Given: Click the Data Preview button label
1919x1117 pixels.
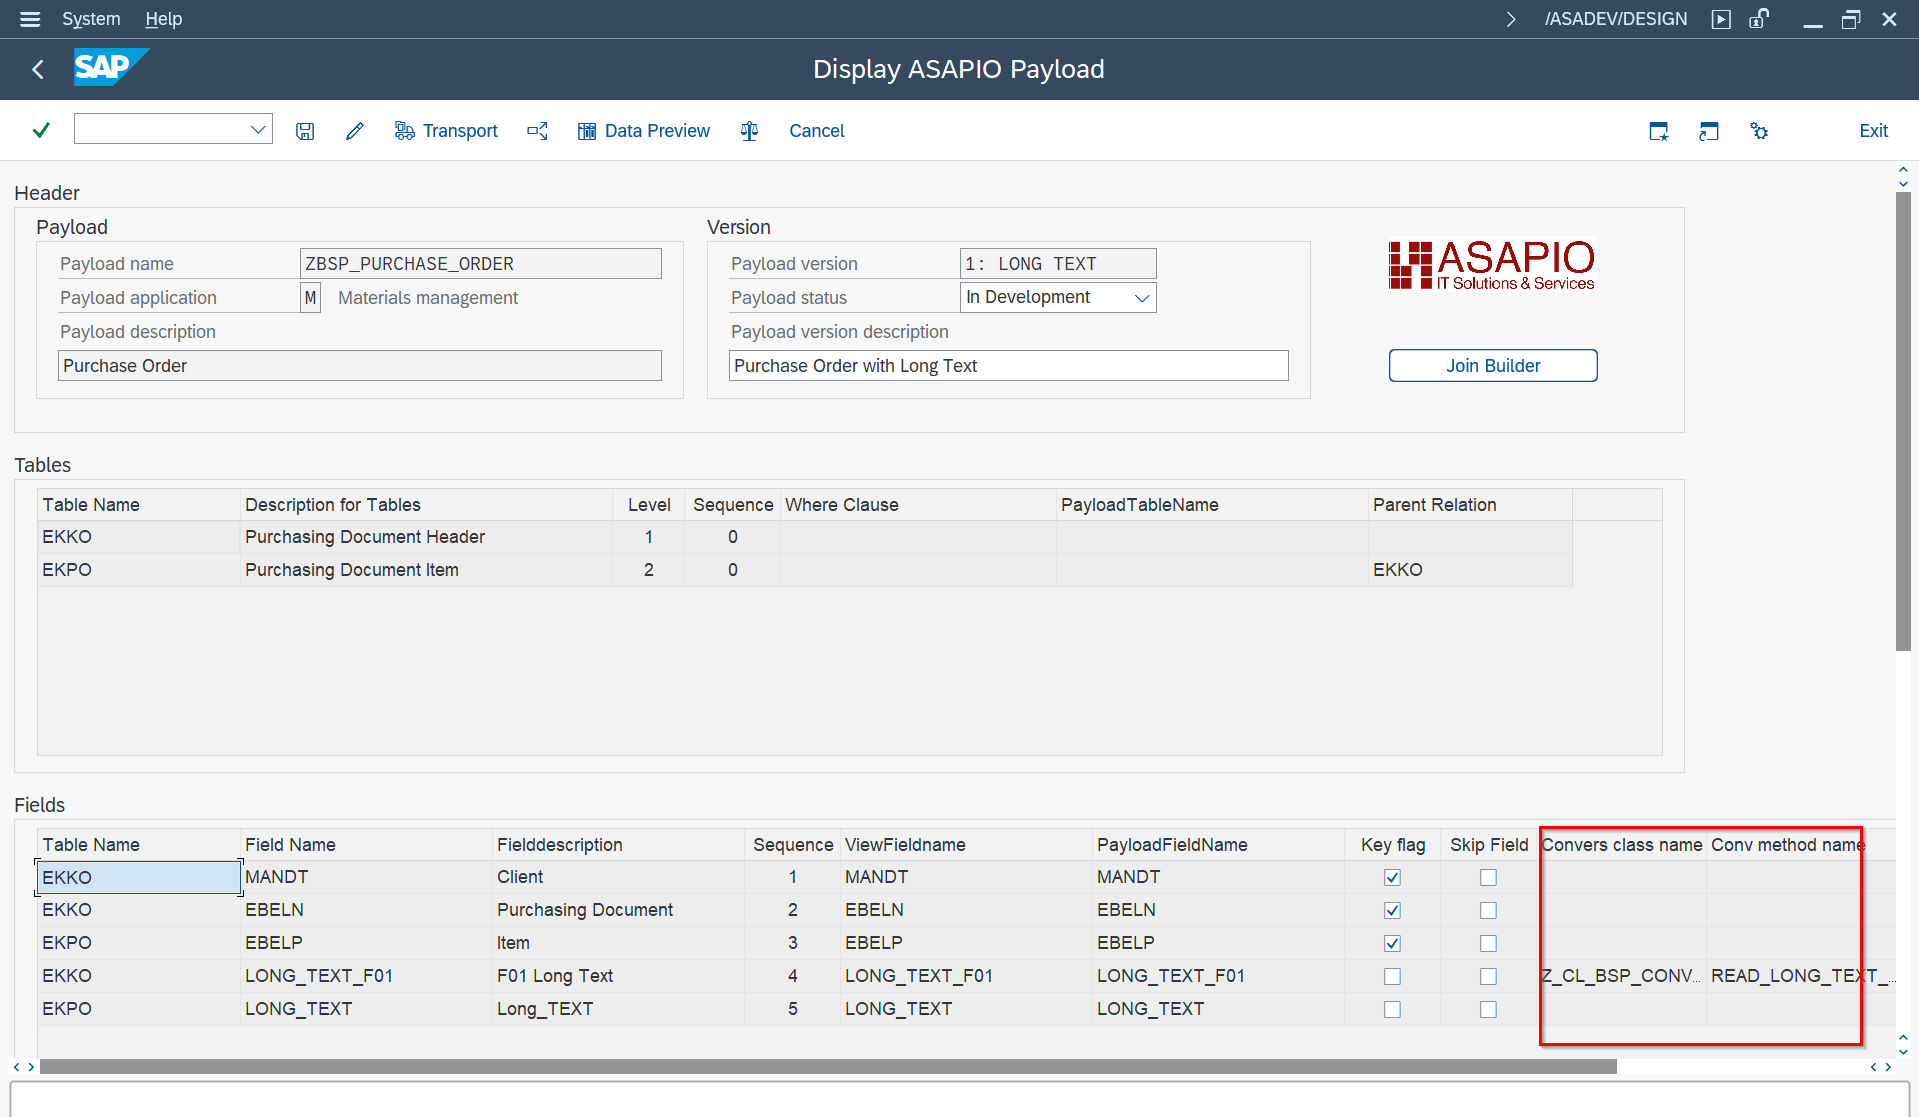Looking at the screenshot, I should [x=657, y=131].
